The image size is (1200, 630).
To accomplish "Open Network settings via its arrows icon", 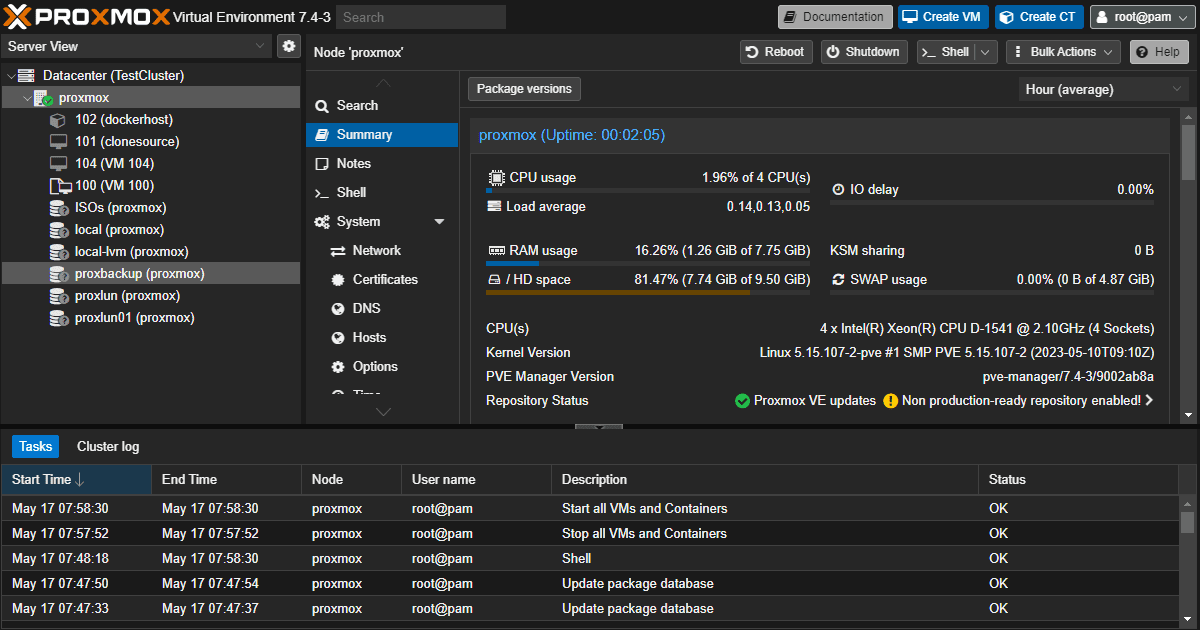I will (x=338, y=251).
